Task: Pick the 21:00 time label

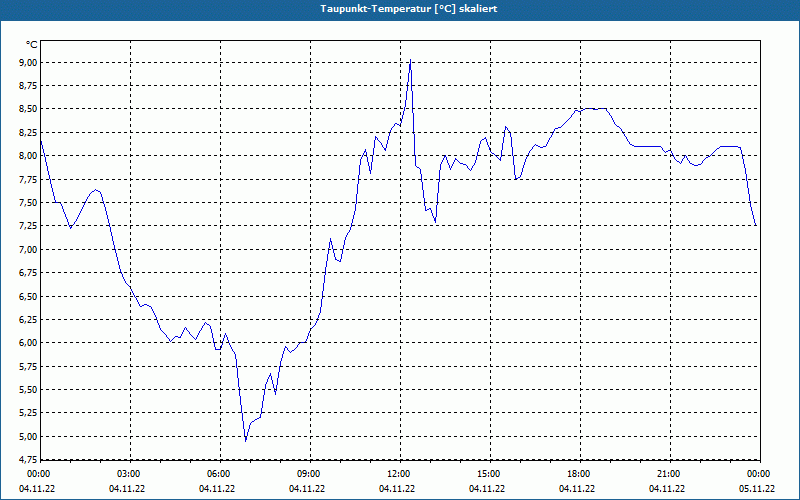Action: pos(668,474)
